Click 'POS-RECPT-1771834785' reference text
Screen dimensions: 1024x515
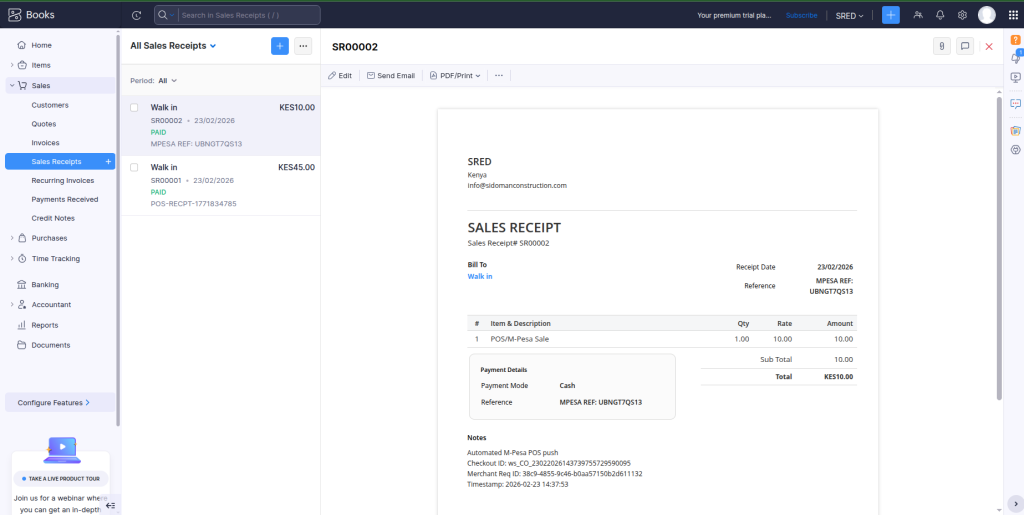(x=194, y=204)
